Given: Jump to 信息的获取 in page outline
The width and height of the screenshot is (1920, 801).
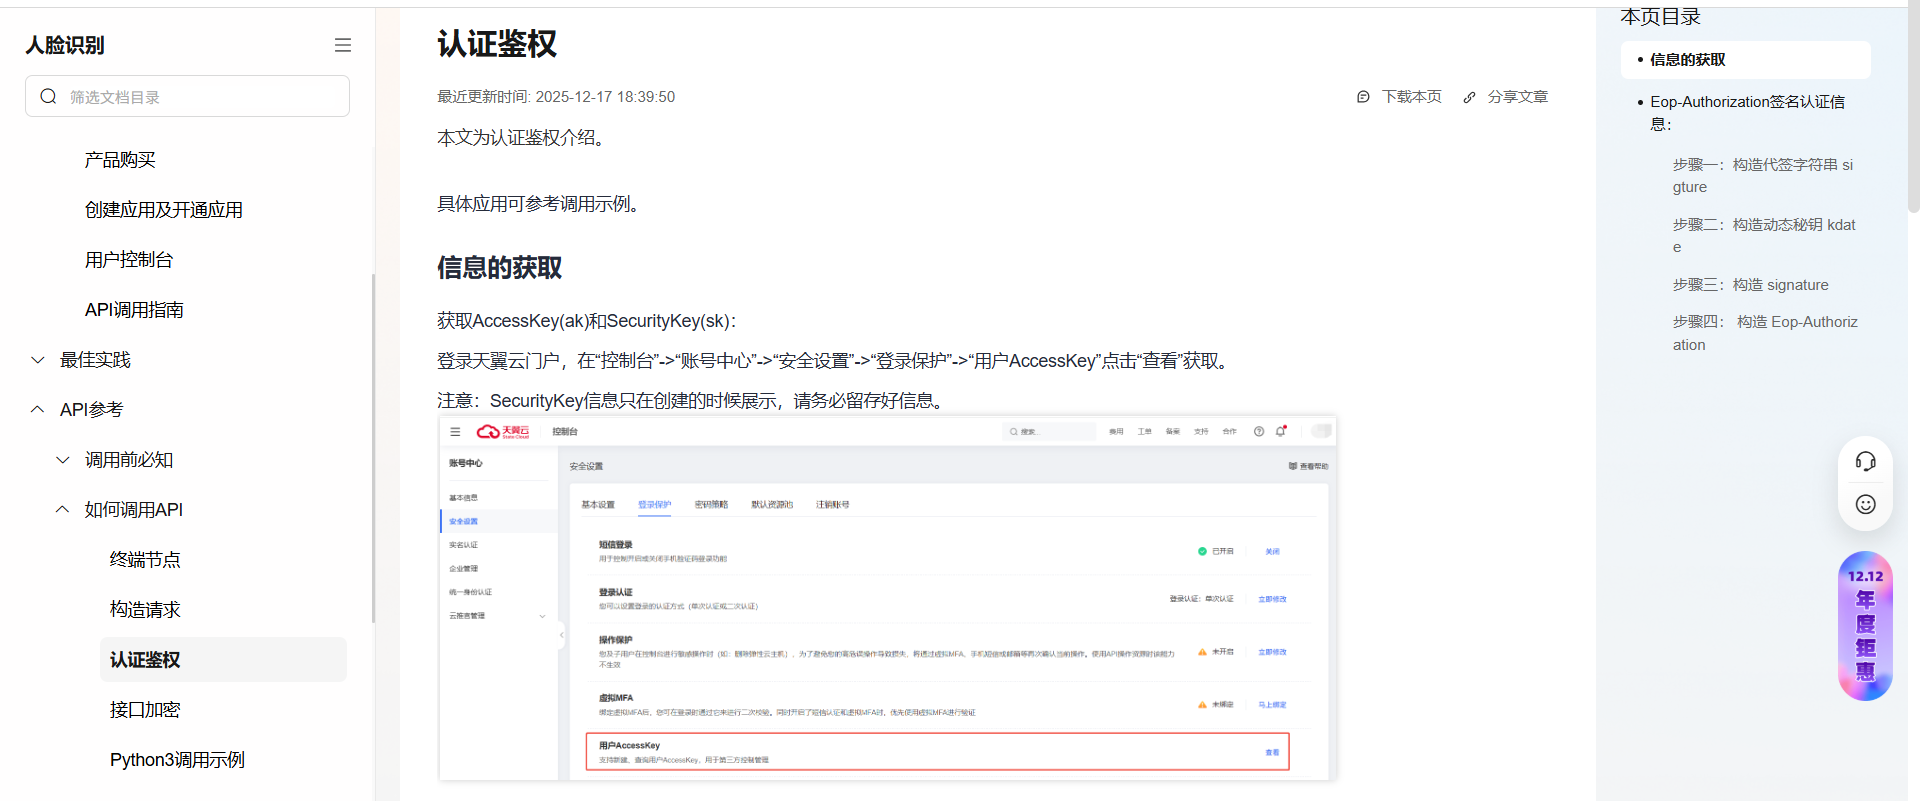Looking at the screenshot, I should 1746,60.
